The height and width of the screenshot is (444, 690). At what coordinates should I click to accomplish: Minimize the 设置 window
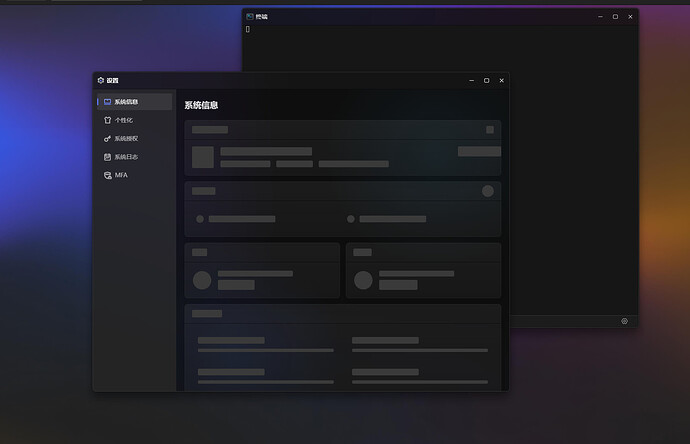tap(471, 81)
